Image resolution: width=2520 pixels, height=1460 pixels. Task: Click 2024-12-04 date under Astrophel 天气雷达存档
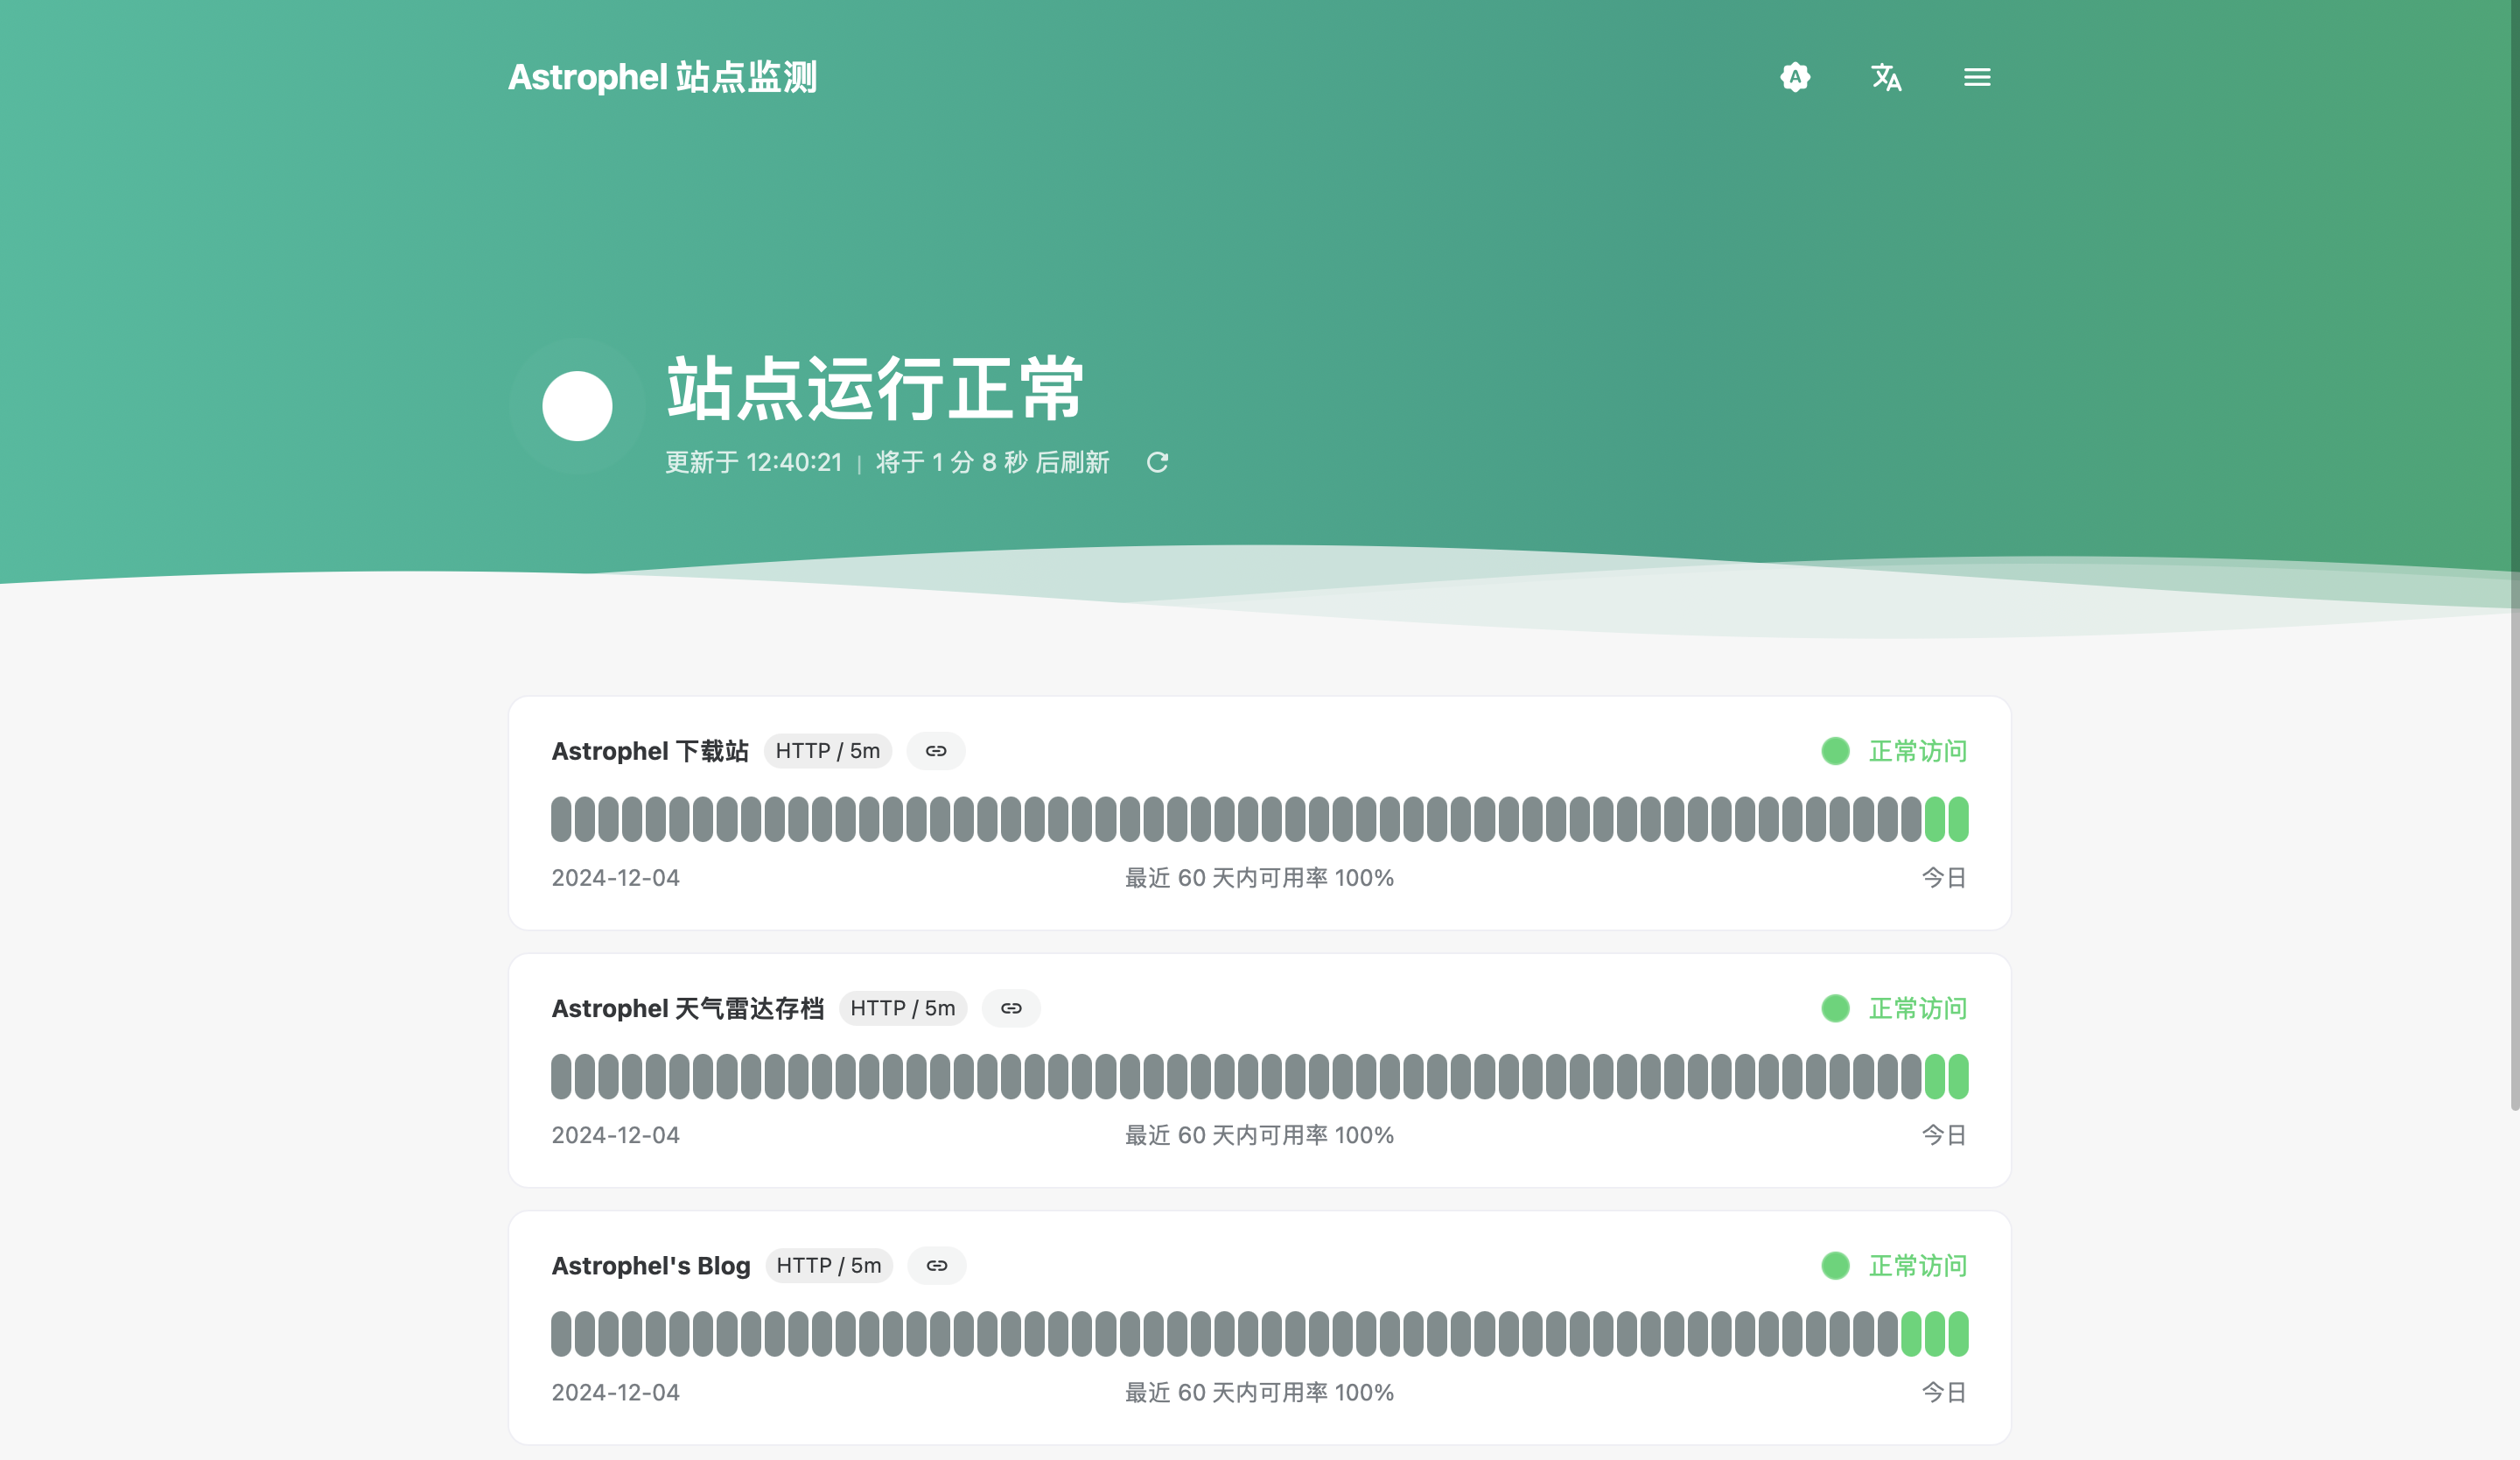click(615, 1135)
